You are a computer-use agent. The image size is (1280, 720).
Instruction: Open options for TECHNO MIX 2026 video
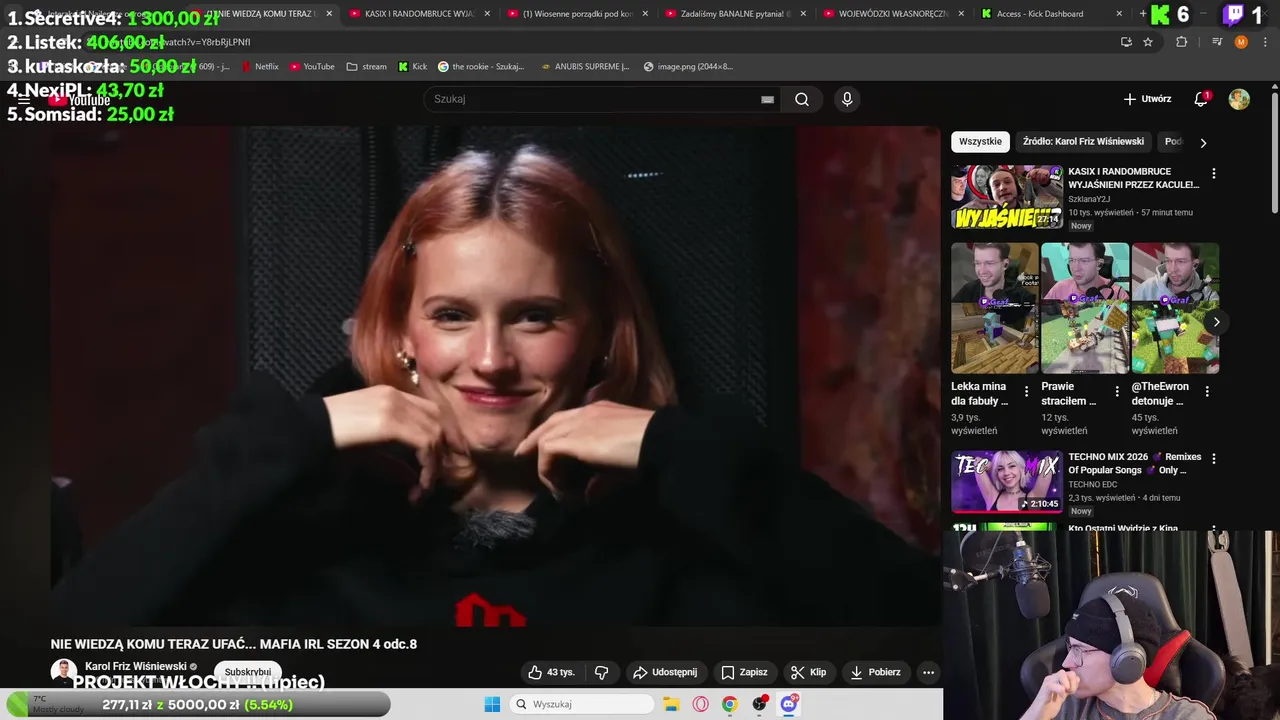point(1214,458)
